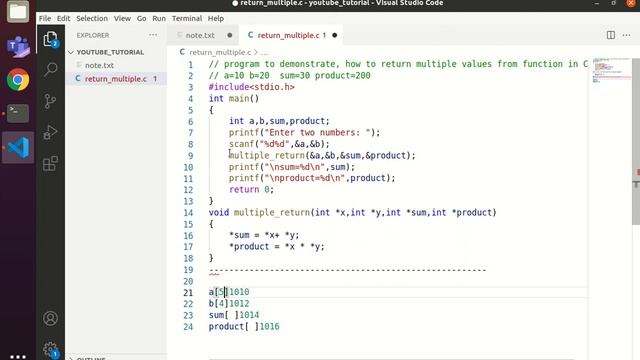Image resolution: width=640 pixels, height=360 pixels.
Task: Click the 'b[4]1012' line
Action: (229, 303)
